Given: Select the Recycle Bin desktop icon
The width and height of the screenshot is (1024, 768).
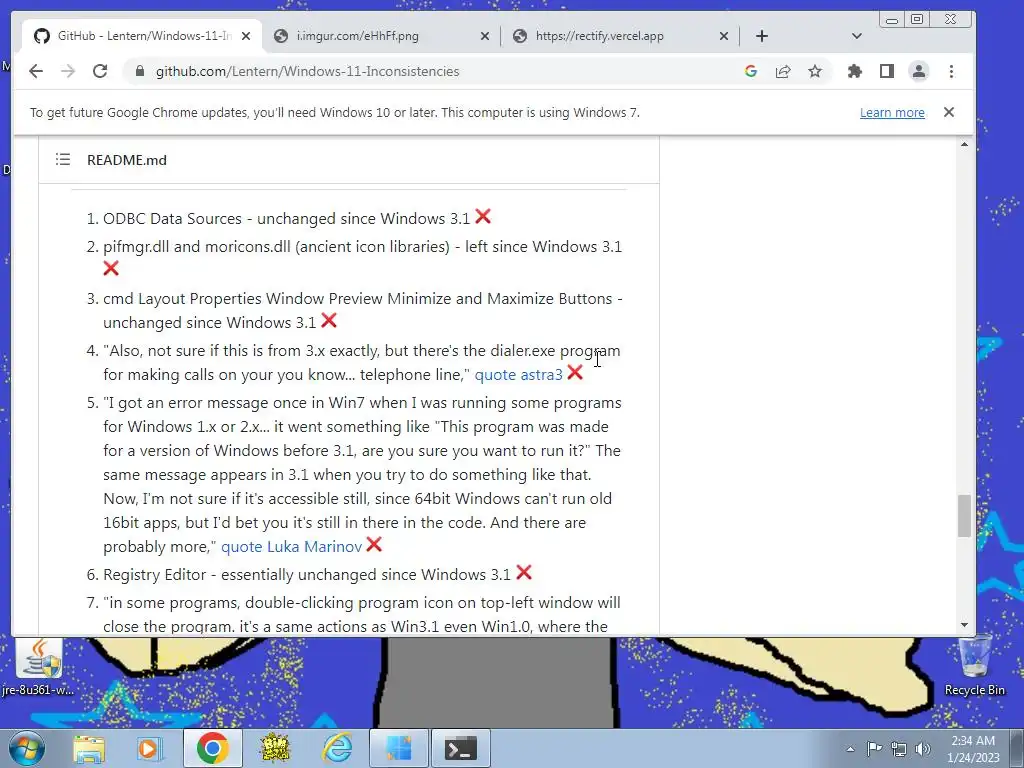Looking at the screenshot, I should coord(974,665).
